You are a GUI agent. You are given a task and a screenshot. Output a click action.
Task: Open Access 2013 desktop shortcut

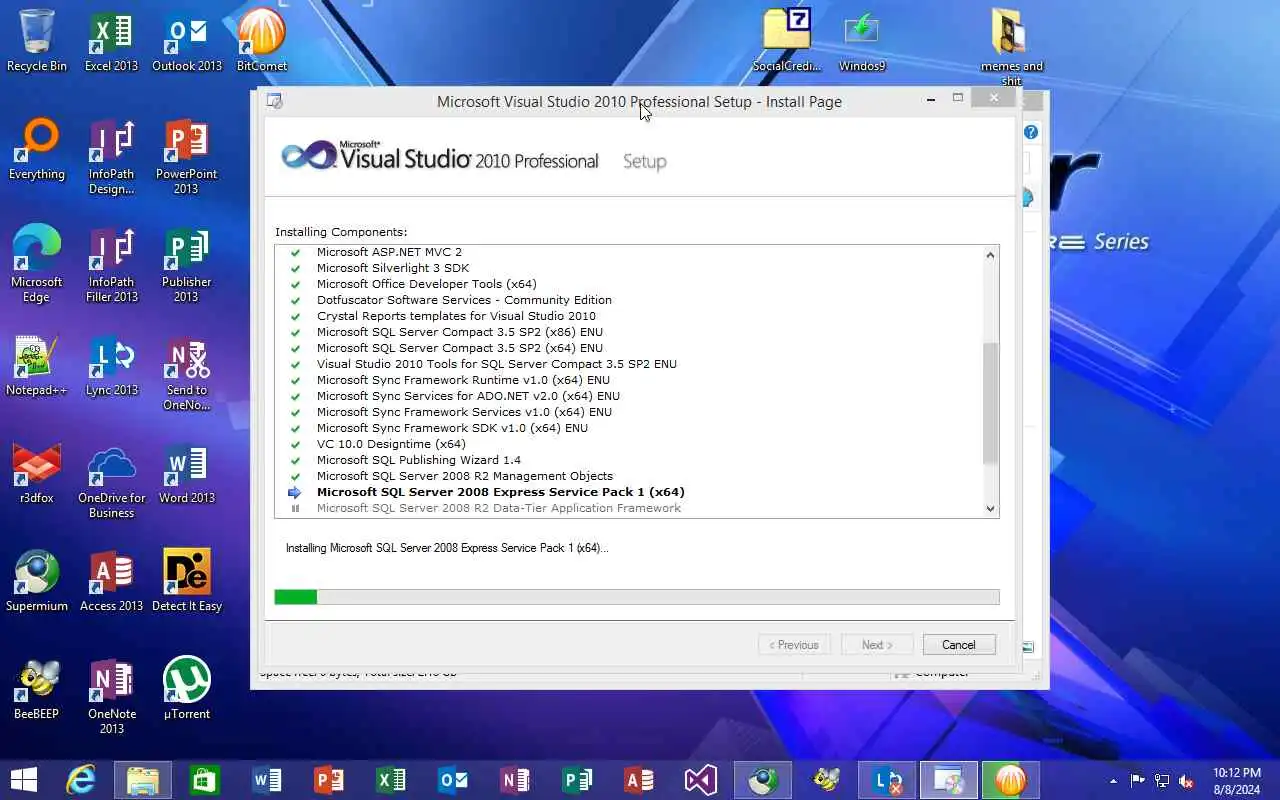pyautogui.click(x=111, y=581)
